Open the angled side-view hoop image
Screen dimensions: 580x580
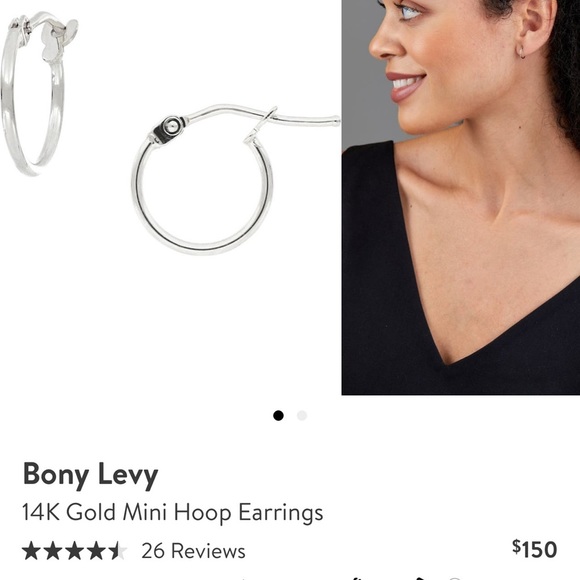pos(38,93)
